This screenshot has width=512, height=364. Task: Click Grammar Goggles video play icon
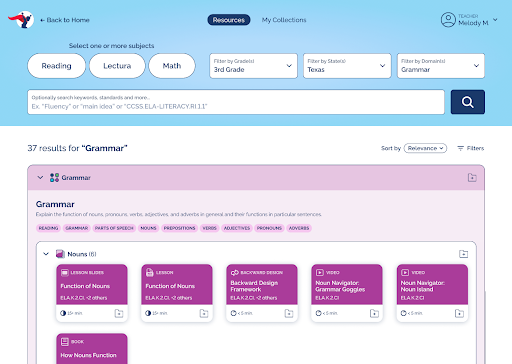(x=320, y=273)
